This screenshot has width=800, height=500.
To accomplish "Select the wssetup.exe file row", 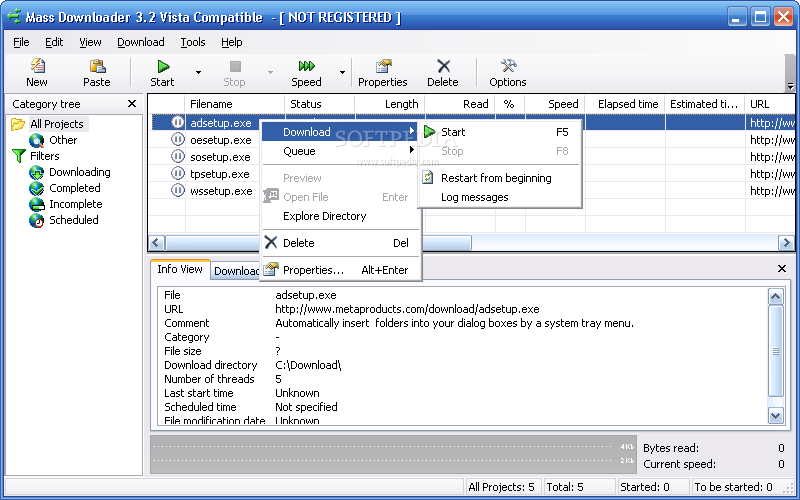I will click(x=221, y=191).
